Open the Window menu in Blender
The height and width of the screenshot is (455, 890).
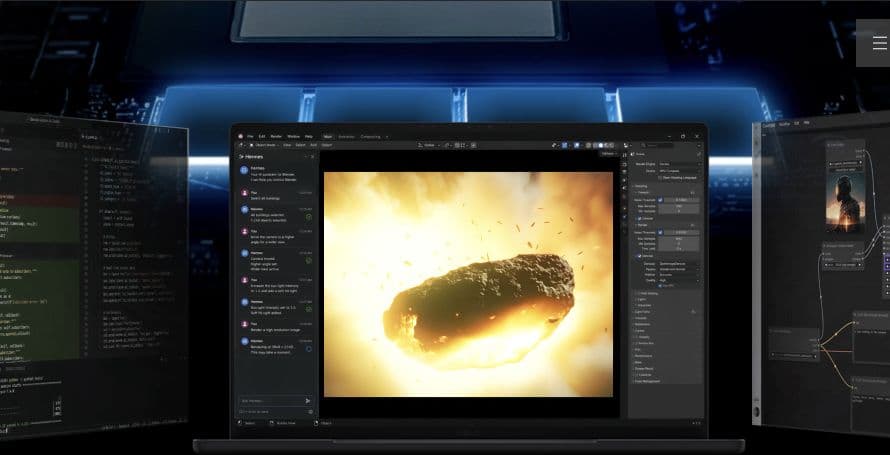coord(293,137)
